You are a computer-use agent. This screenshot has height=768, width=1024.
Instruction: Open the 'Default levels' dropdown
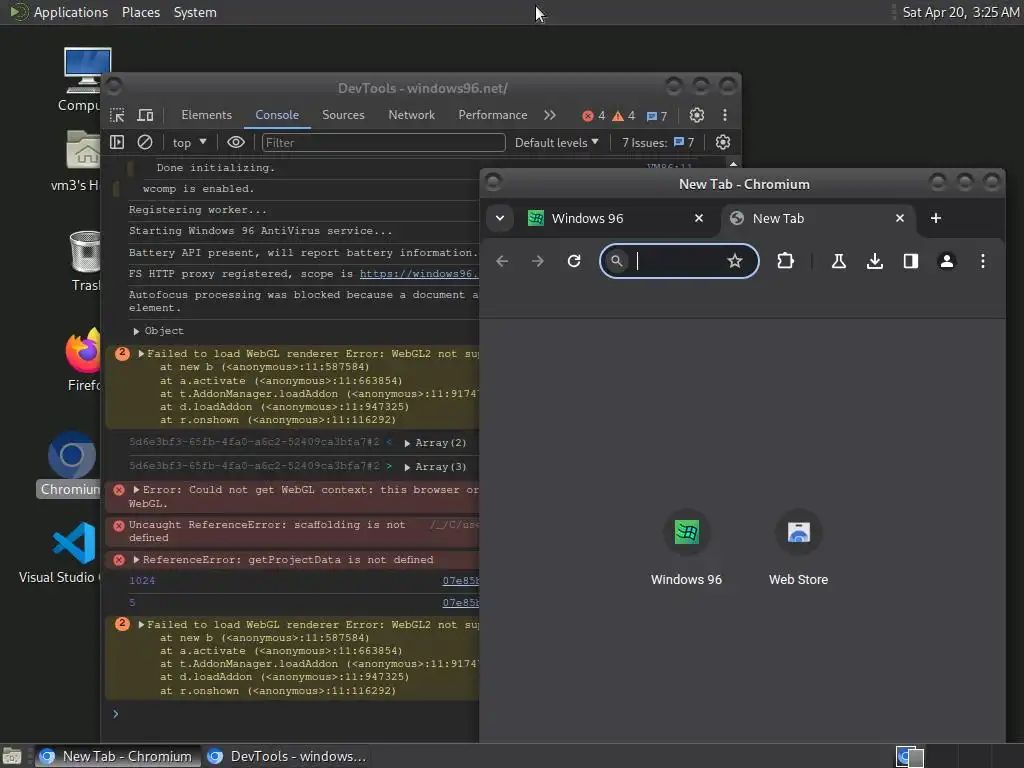pos(556,142)
